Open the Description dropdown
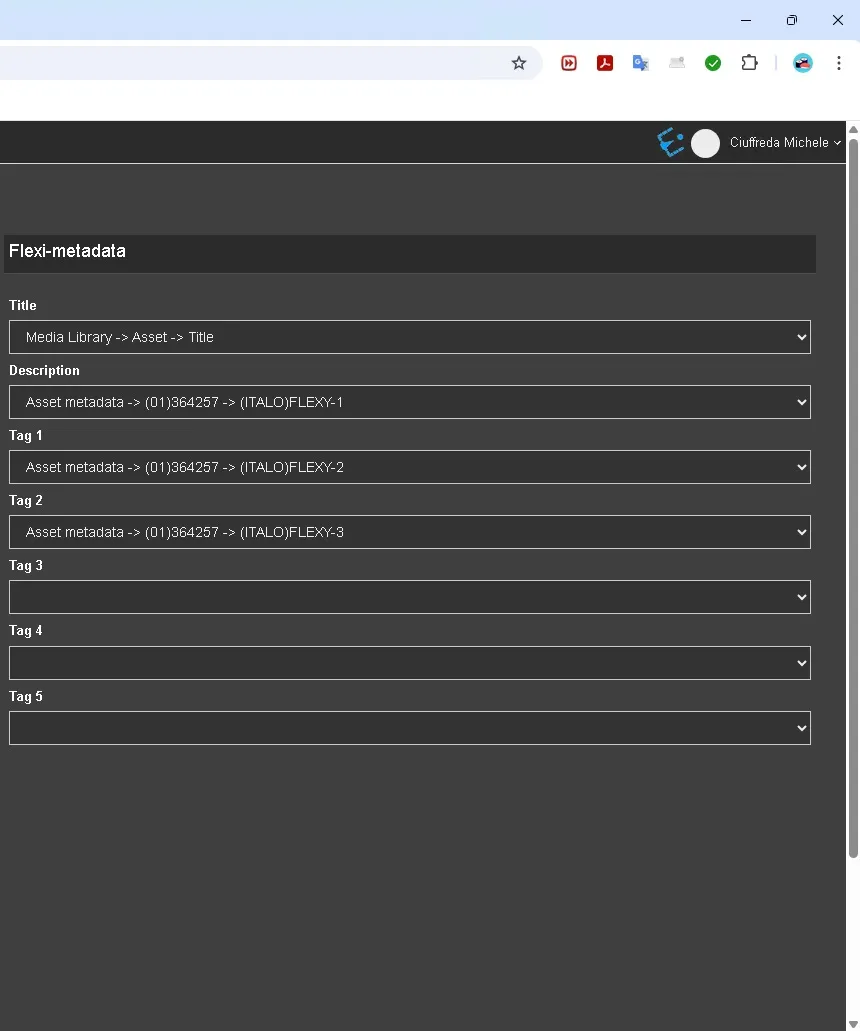Viewport: 860px width, 1031px height. click(409, 402)
